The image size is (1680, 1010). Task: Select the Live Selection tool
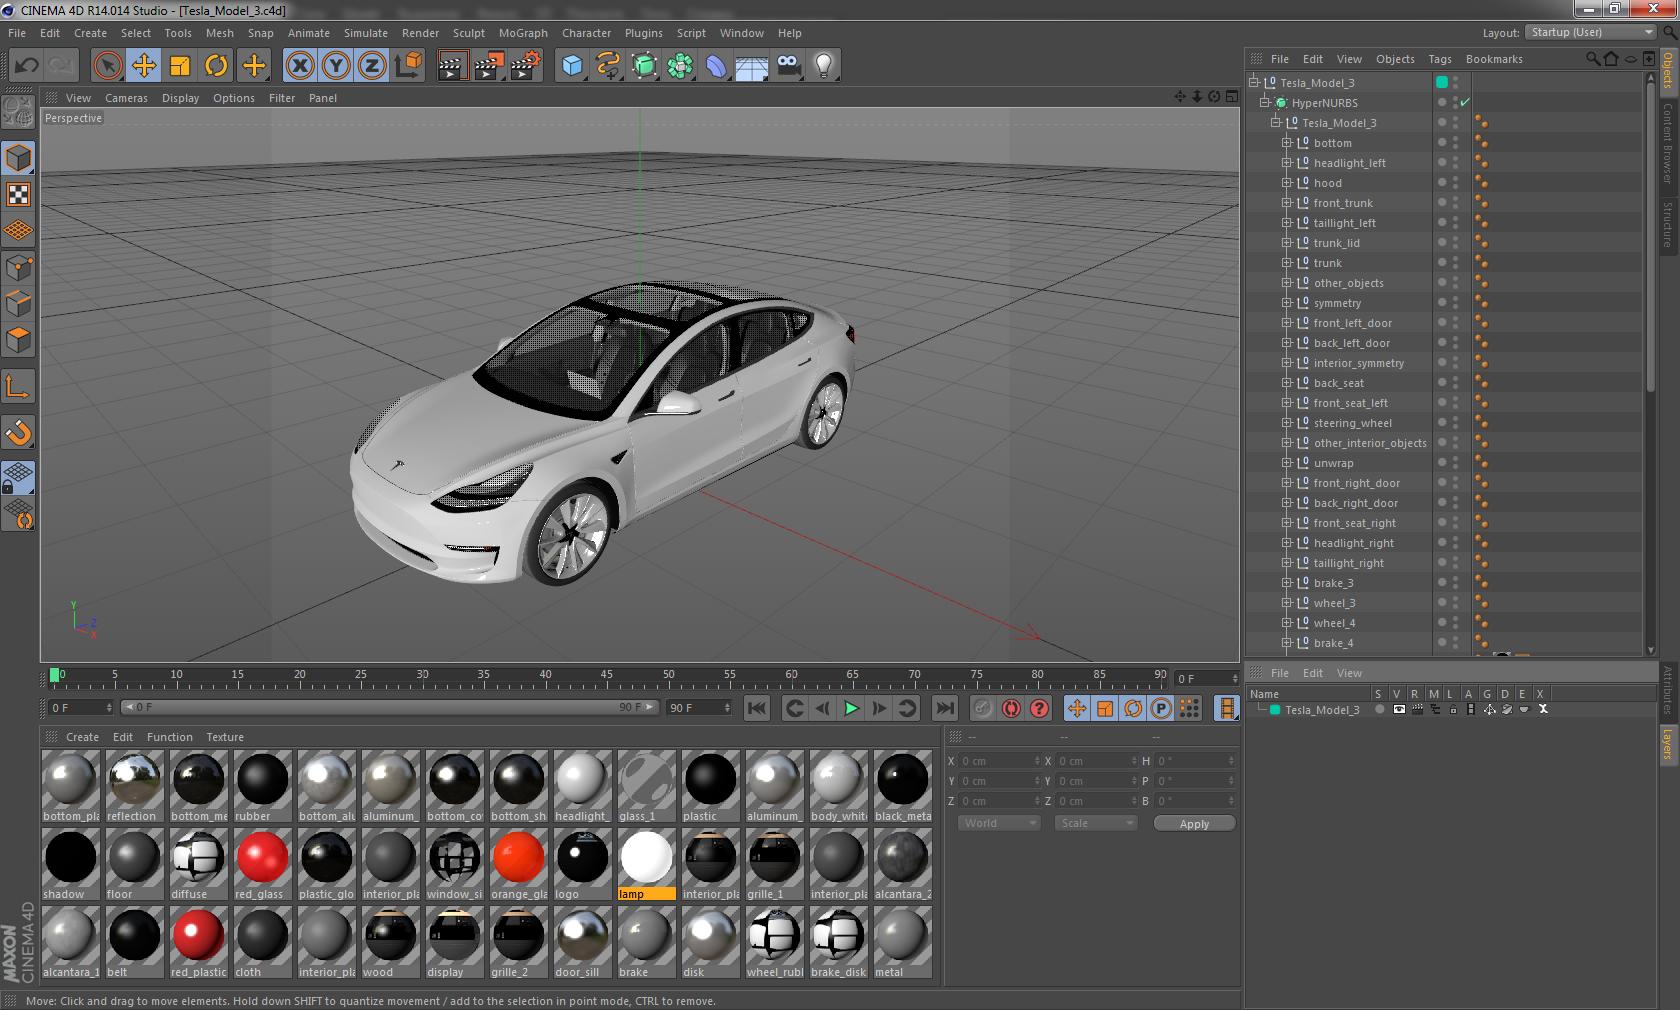(107, 66)
